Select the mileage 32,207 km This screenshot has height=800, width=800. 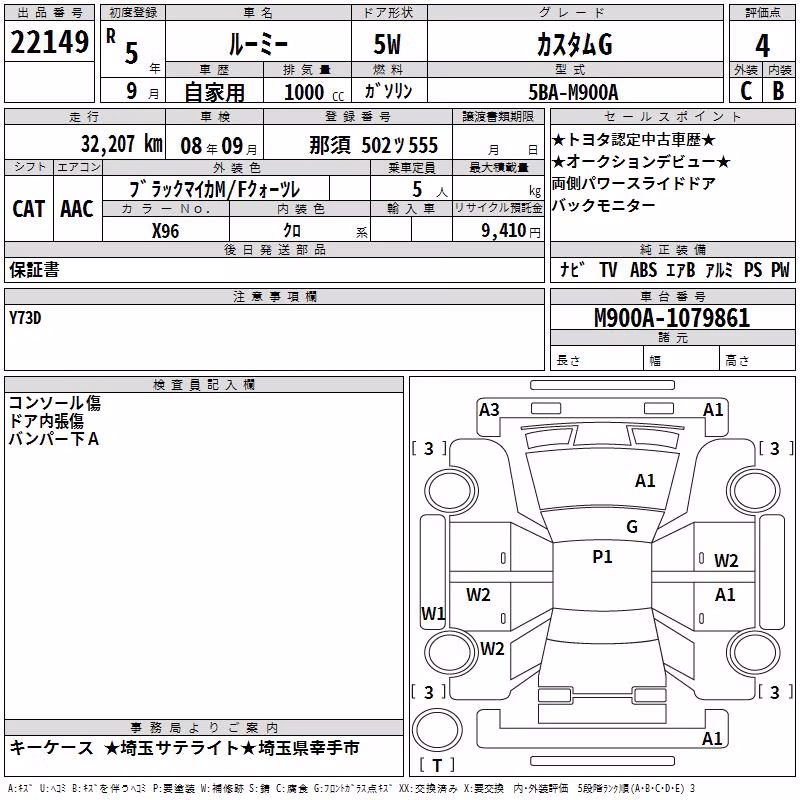[121, 144]
